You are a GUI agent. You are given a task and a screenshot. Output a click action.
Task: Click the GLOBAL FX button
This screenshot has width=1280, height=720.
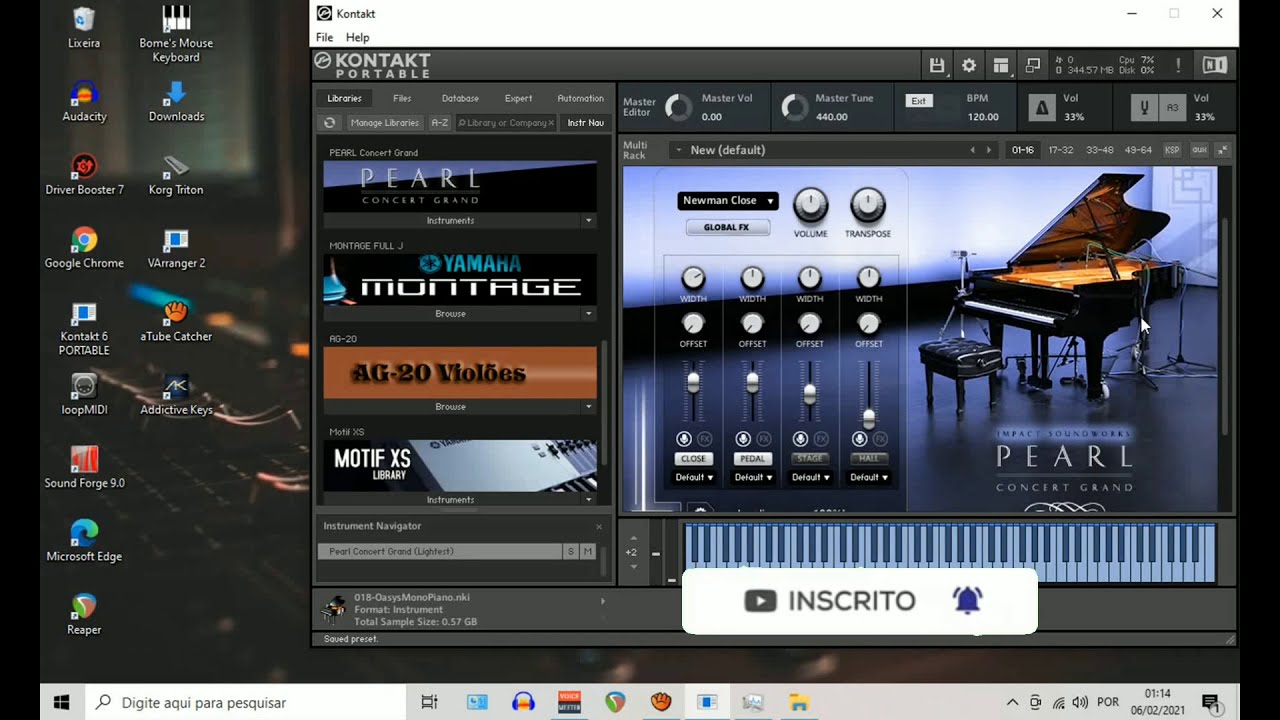727,227
